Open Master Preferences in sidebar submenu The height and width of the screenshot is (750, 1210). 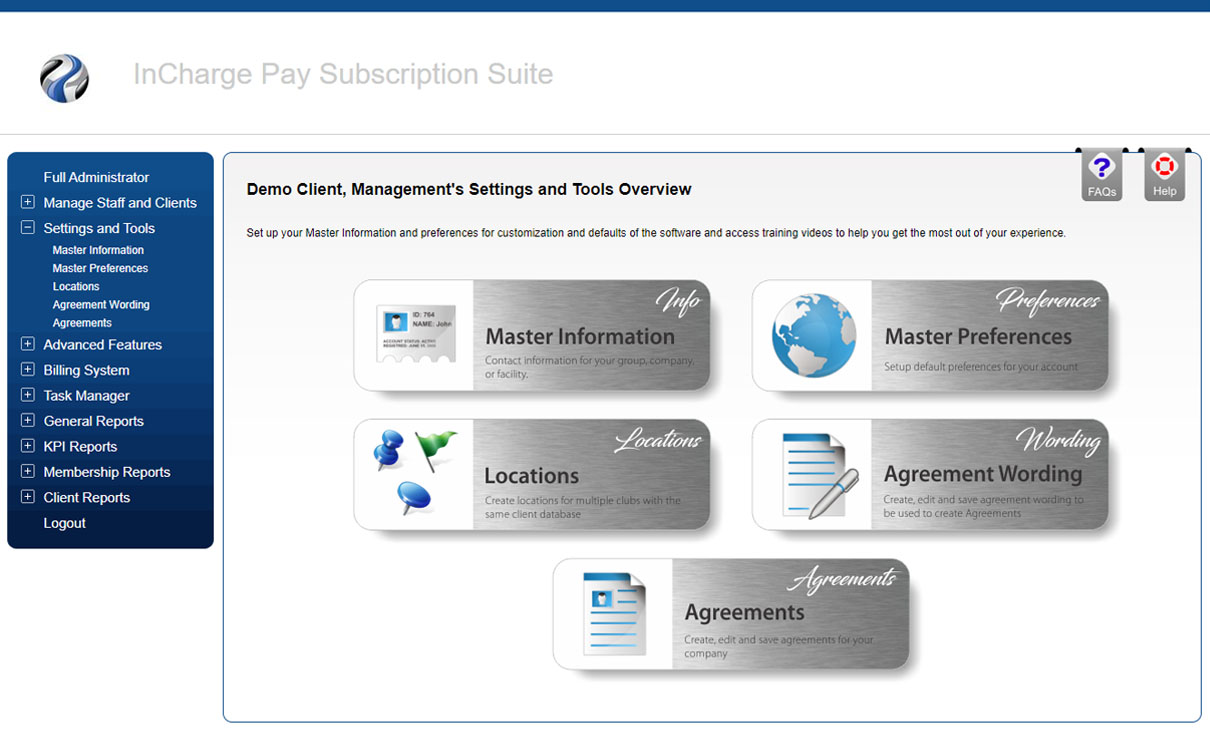[100, 268]
